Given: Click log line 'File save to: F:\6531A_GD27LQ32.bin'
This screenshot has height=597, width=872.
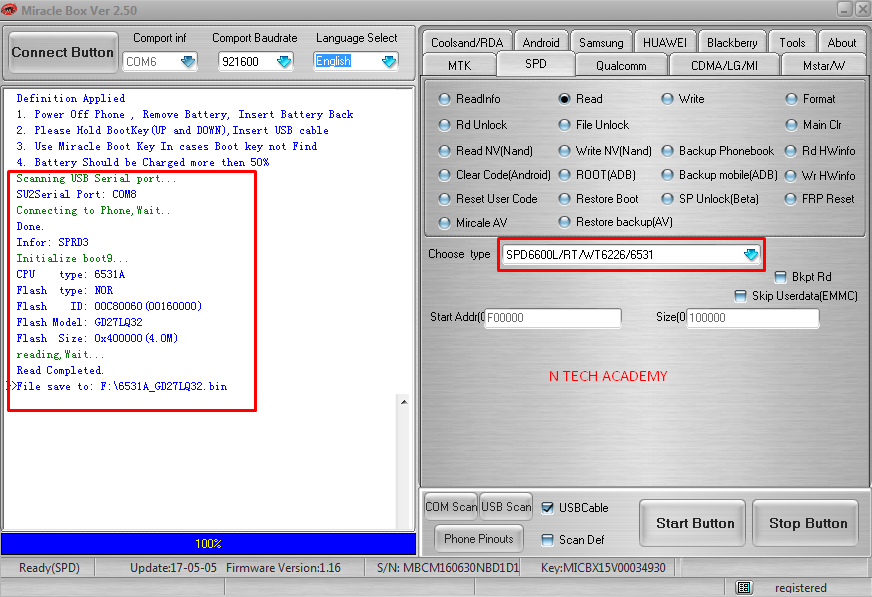Looking at the screenshot, I should click(122, 386).
